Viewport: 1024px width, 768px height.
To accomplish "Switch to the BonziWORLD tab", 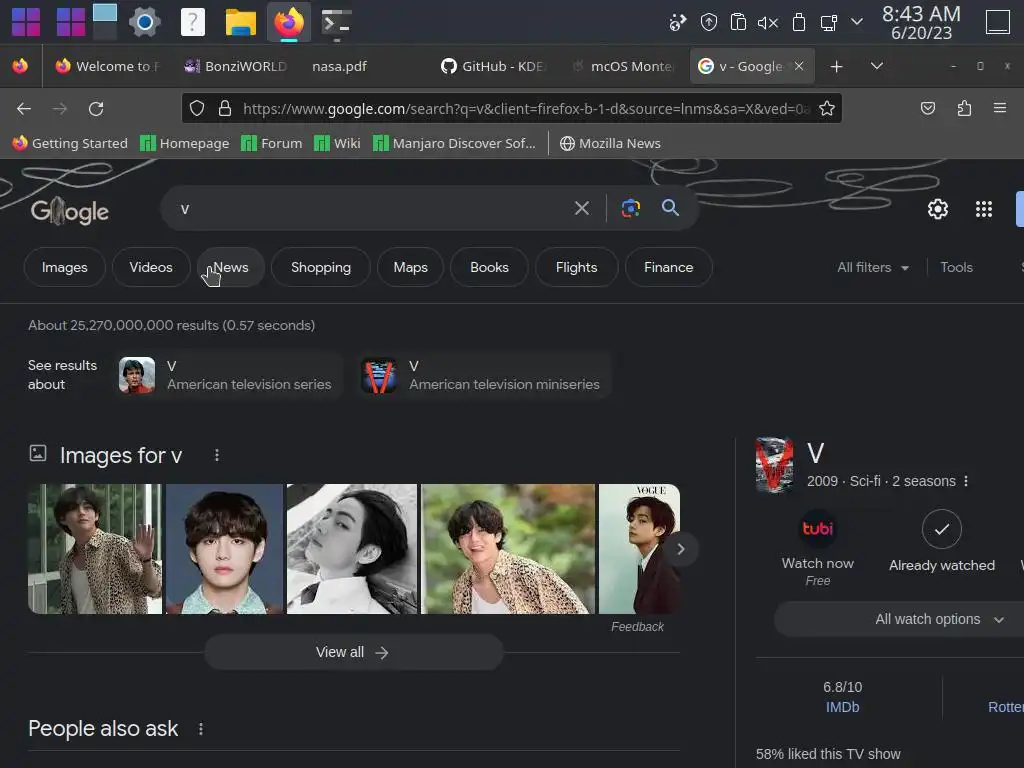I will (236, 66).
